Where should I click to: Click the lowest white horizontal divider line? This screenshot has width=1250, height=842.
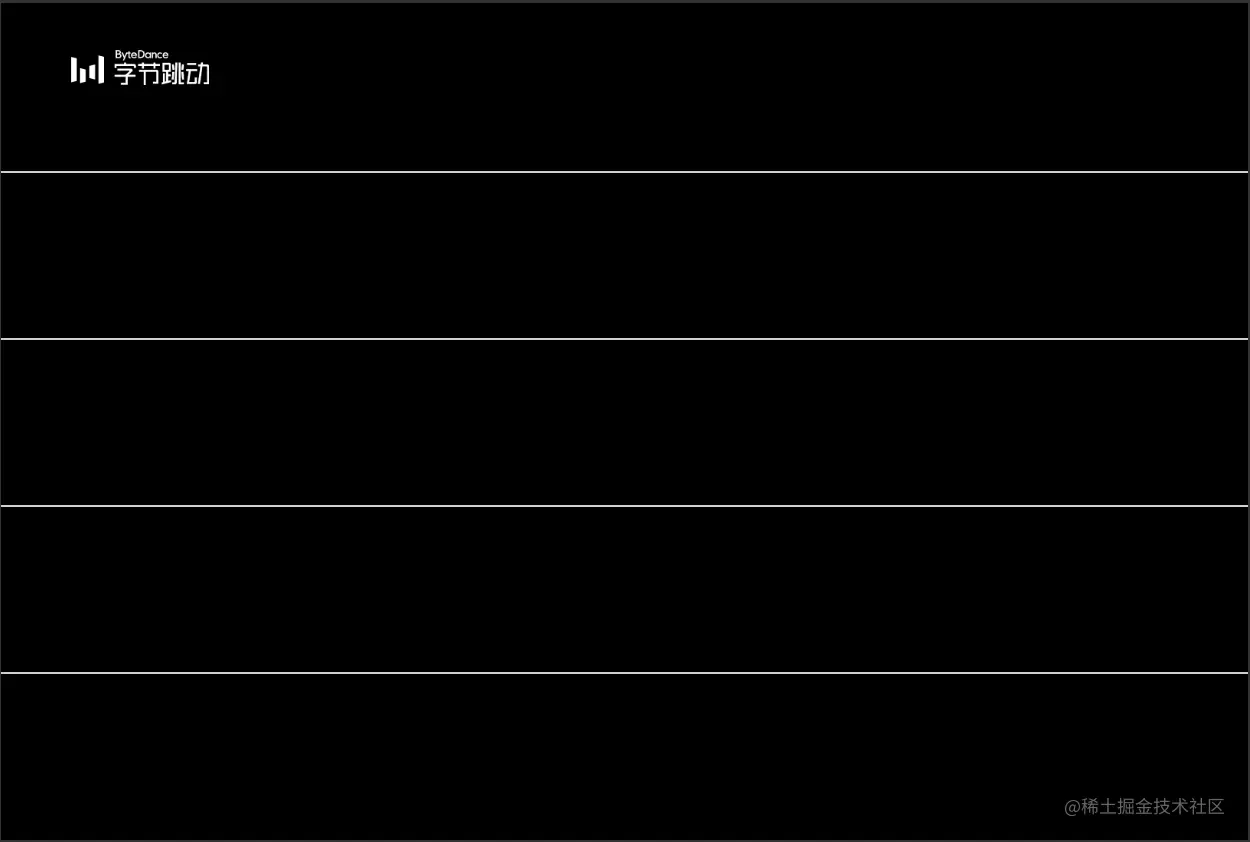[x=625, y=673]
